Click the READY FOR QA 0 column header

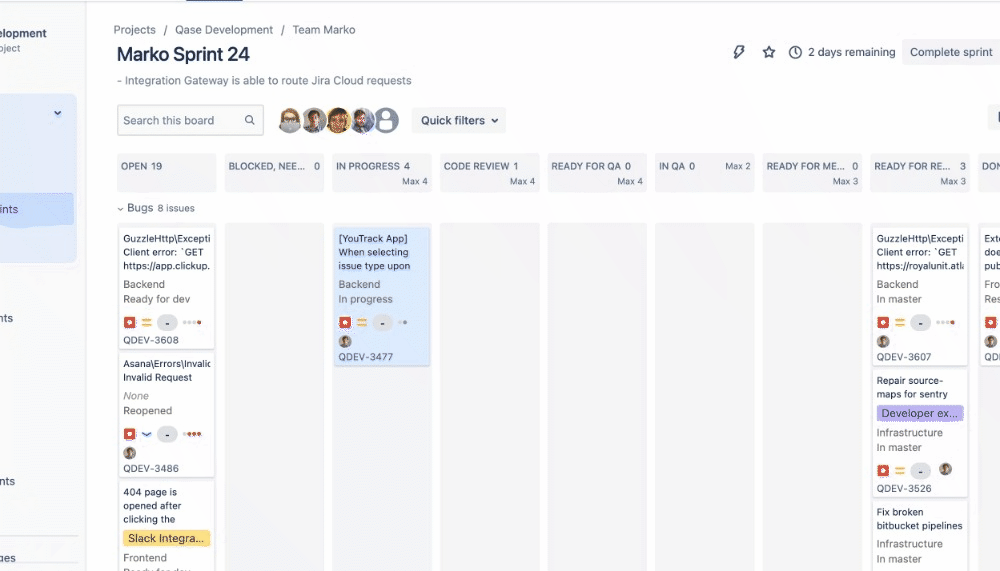point(597,172)
